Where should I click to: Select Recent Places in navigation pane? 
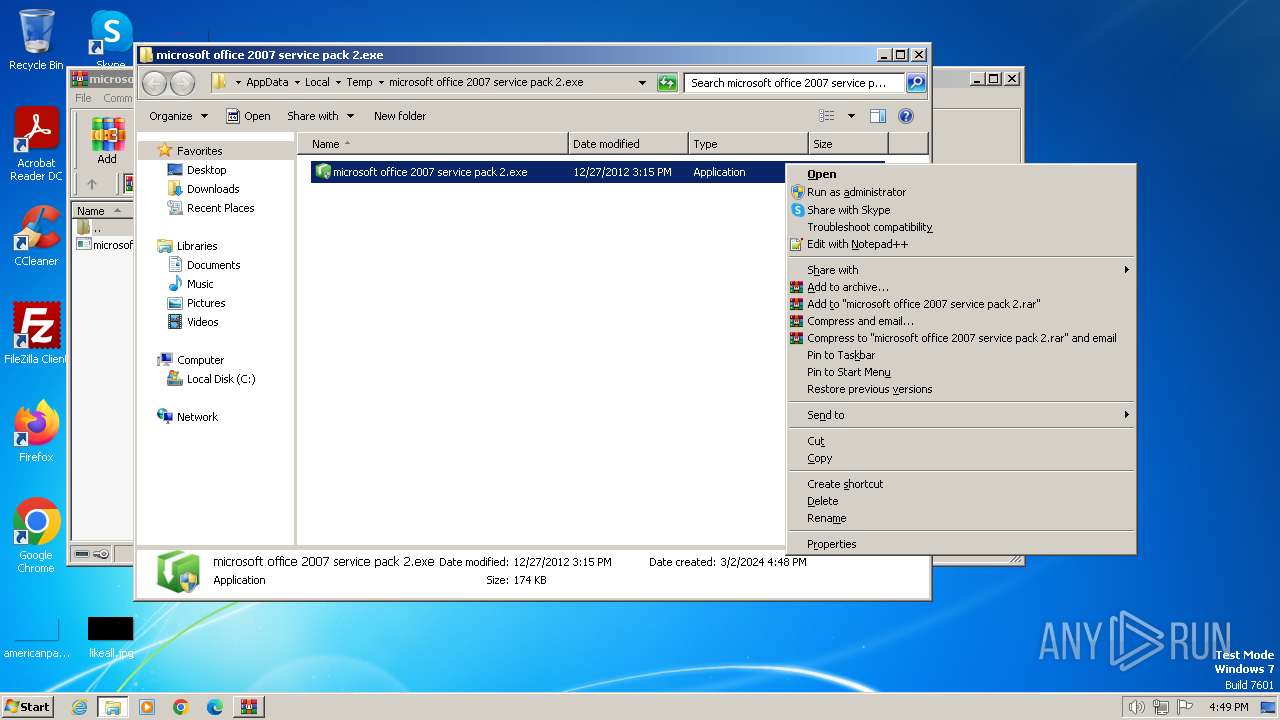click(220, 208)
